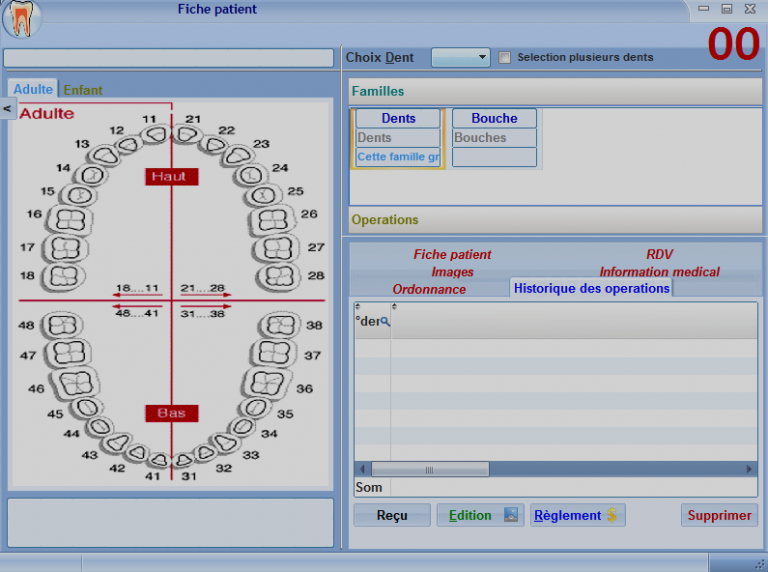The width and height of the screenshot is (768, 572).
Task: Select tooth 14 premolar
Action: (x=92, y=175)
